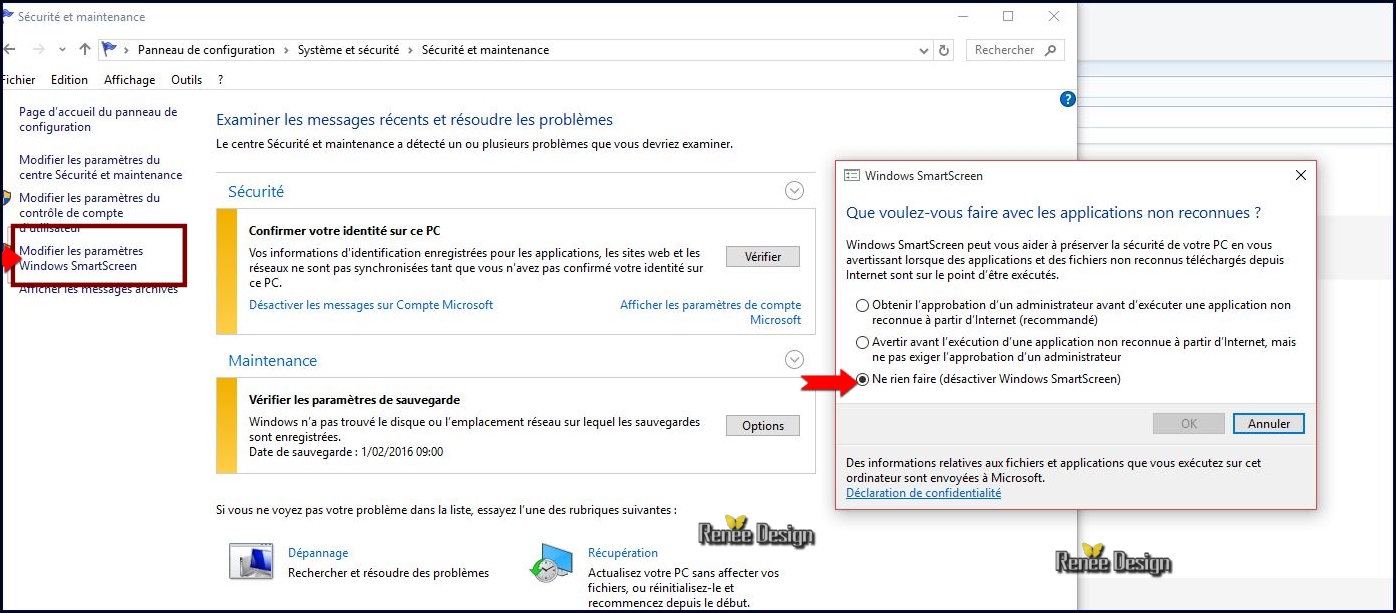Click Désactiver les messages sur Compte Microsoft
Image resolution: width=1396 pixels, height=613 pixels.
(x=371, y=305)
